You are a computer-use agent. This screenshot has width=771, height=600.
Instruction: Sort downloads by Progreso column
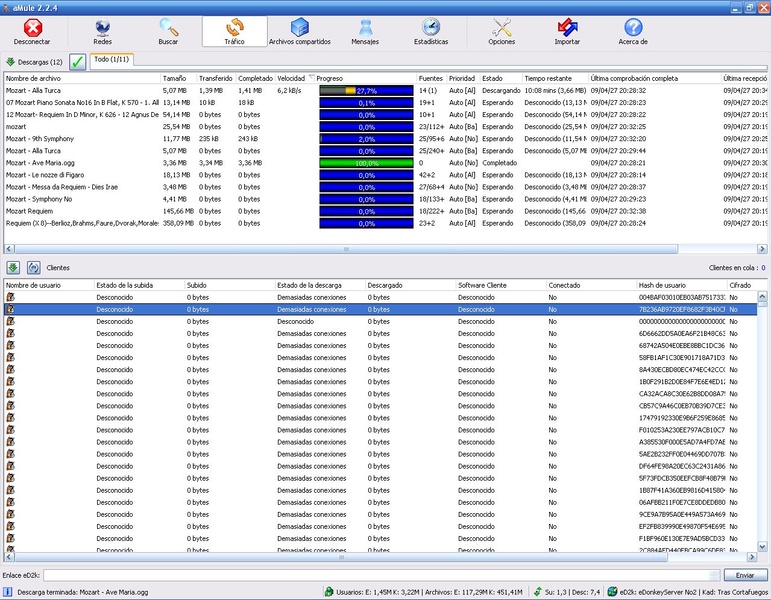[x=365, y=78]
